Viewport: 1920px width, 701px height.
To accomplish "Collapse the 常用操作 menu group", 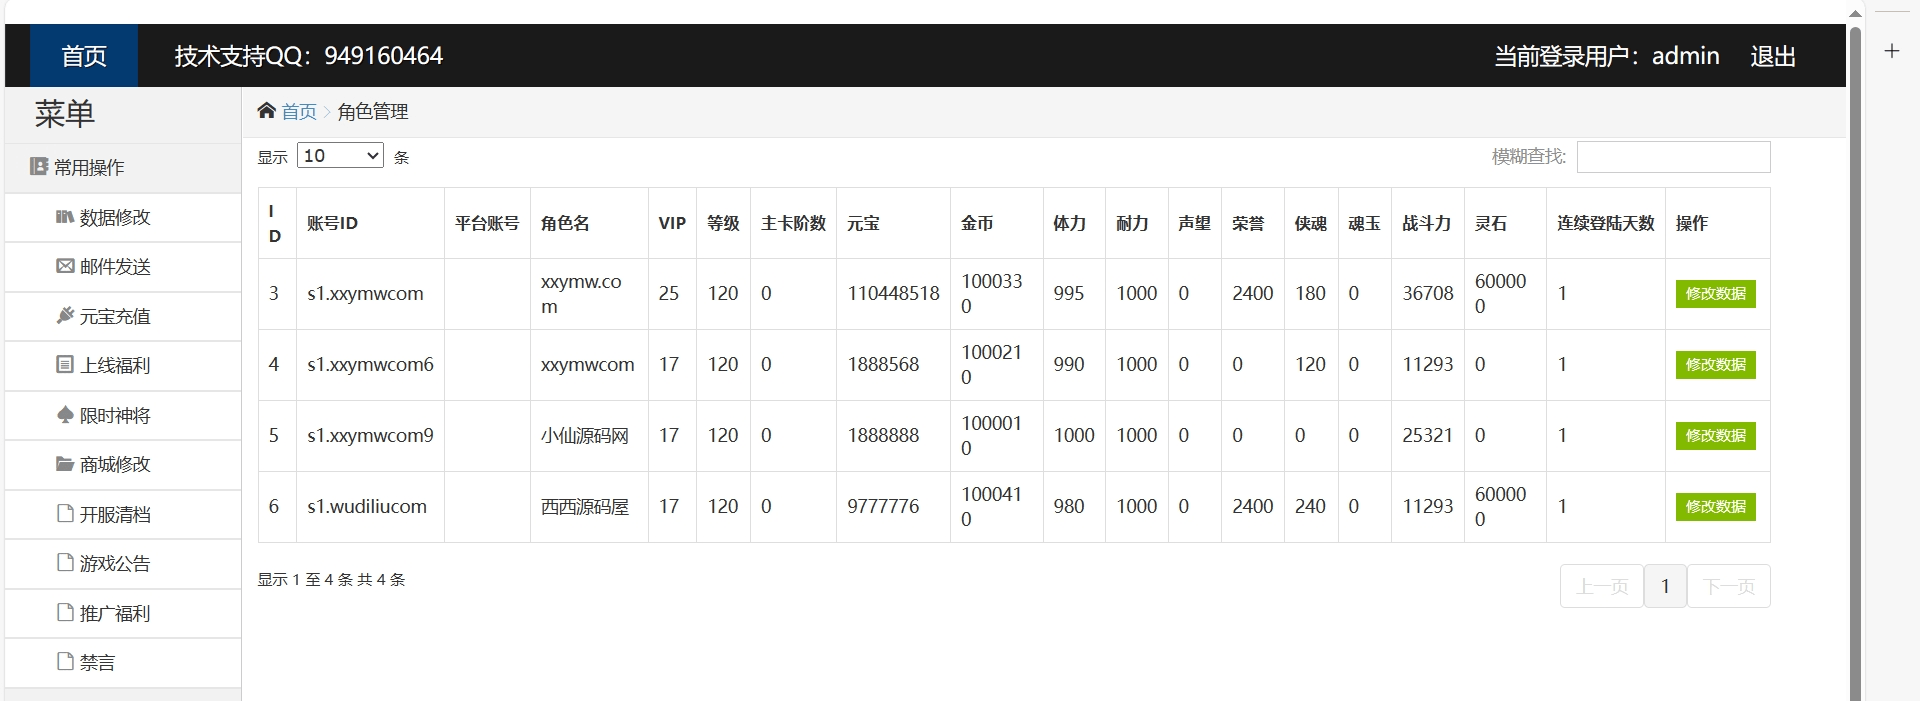I will 123,167.
